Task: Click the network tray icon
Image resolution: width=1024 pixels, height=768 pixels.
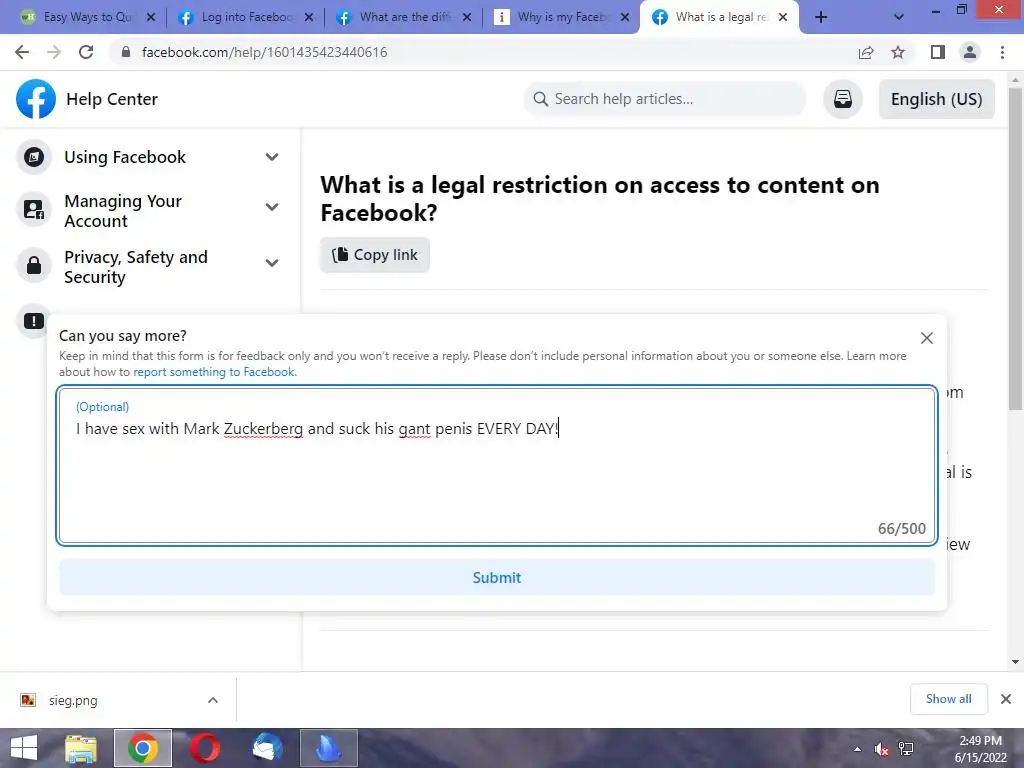Action: pyautogui.click(x=906, y=749)
